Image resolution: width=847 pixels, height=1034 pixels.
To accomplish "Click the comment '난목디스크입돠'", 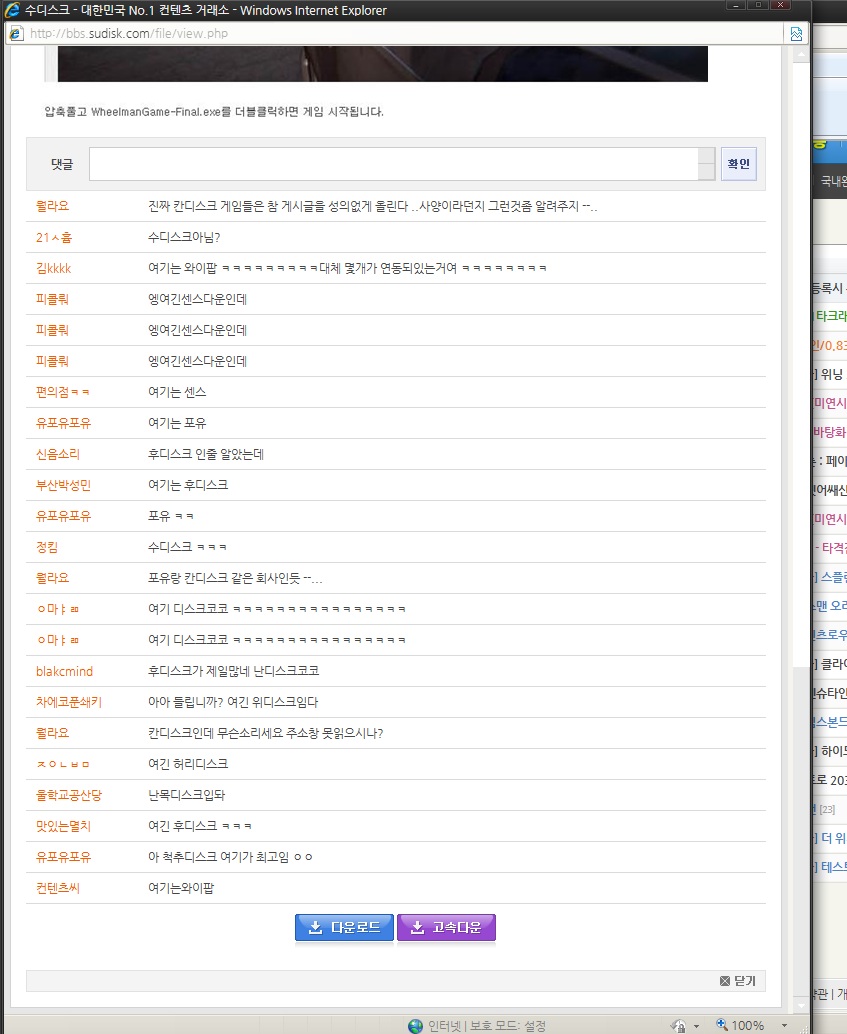I will [x=186, y=795].
